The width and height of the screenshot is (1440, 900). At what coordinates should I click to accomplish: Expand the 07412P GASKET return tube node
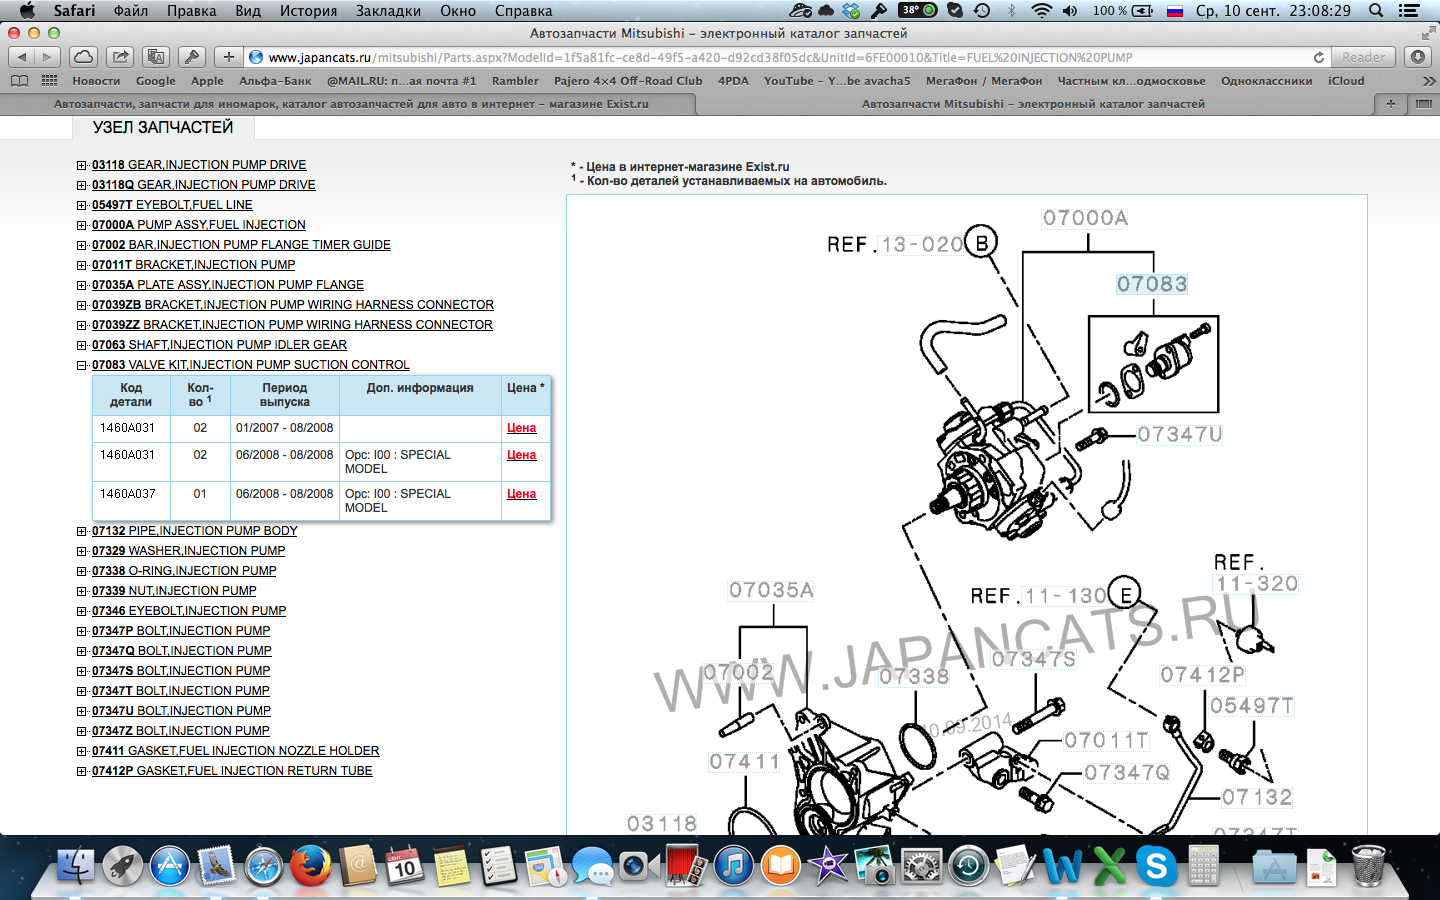coord(82,771)
